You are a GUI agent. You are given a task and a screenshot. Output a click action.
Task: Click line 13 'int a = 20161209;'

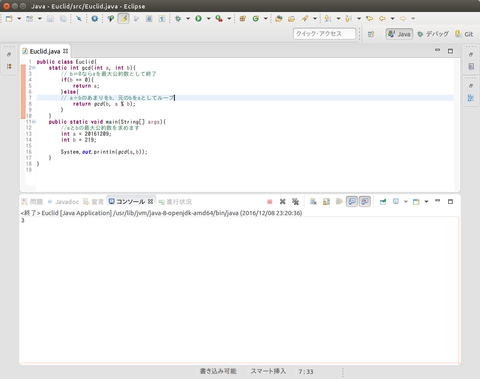(86, 134)
